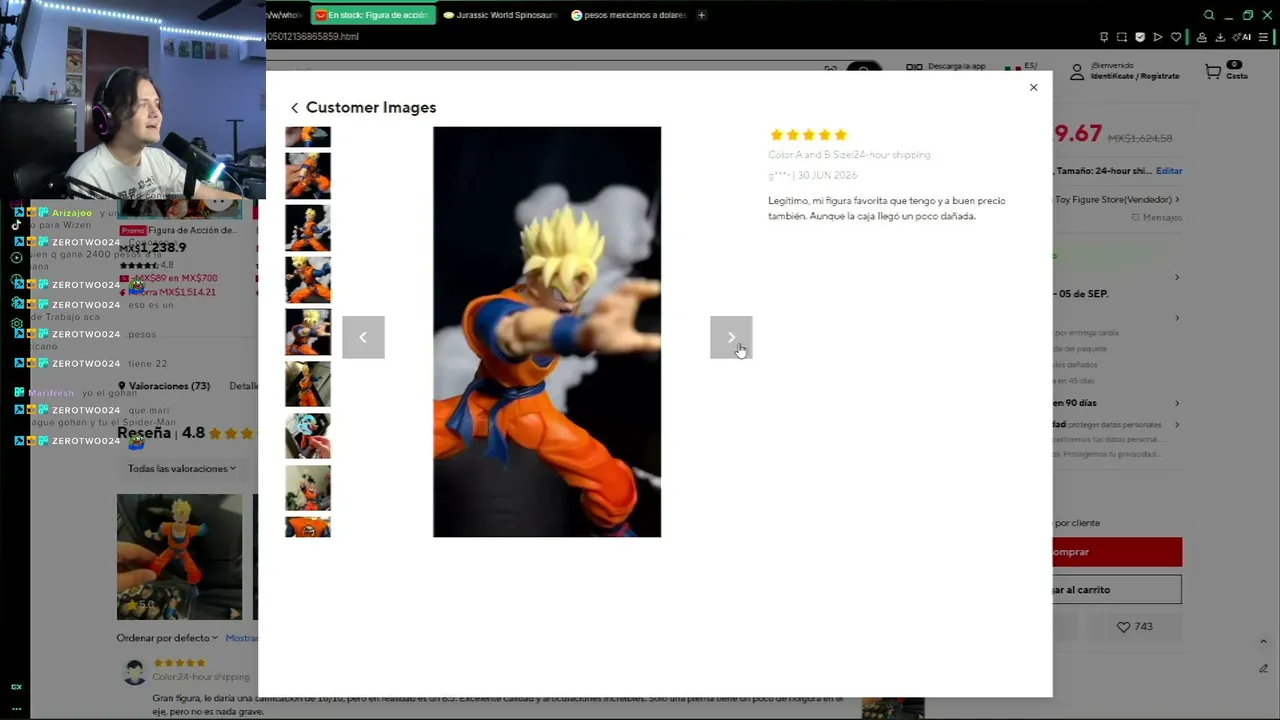Select the second customer image thumbnail
Screen dimensions: 1280x720
pos(308,175)
